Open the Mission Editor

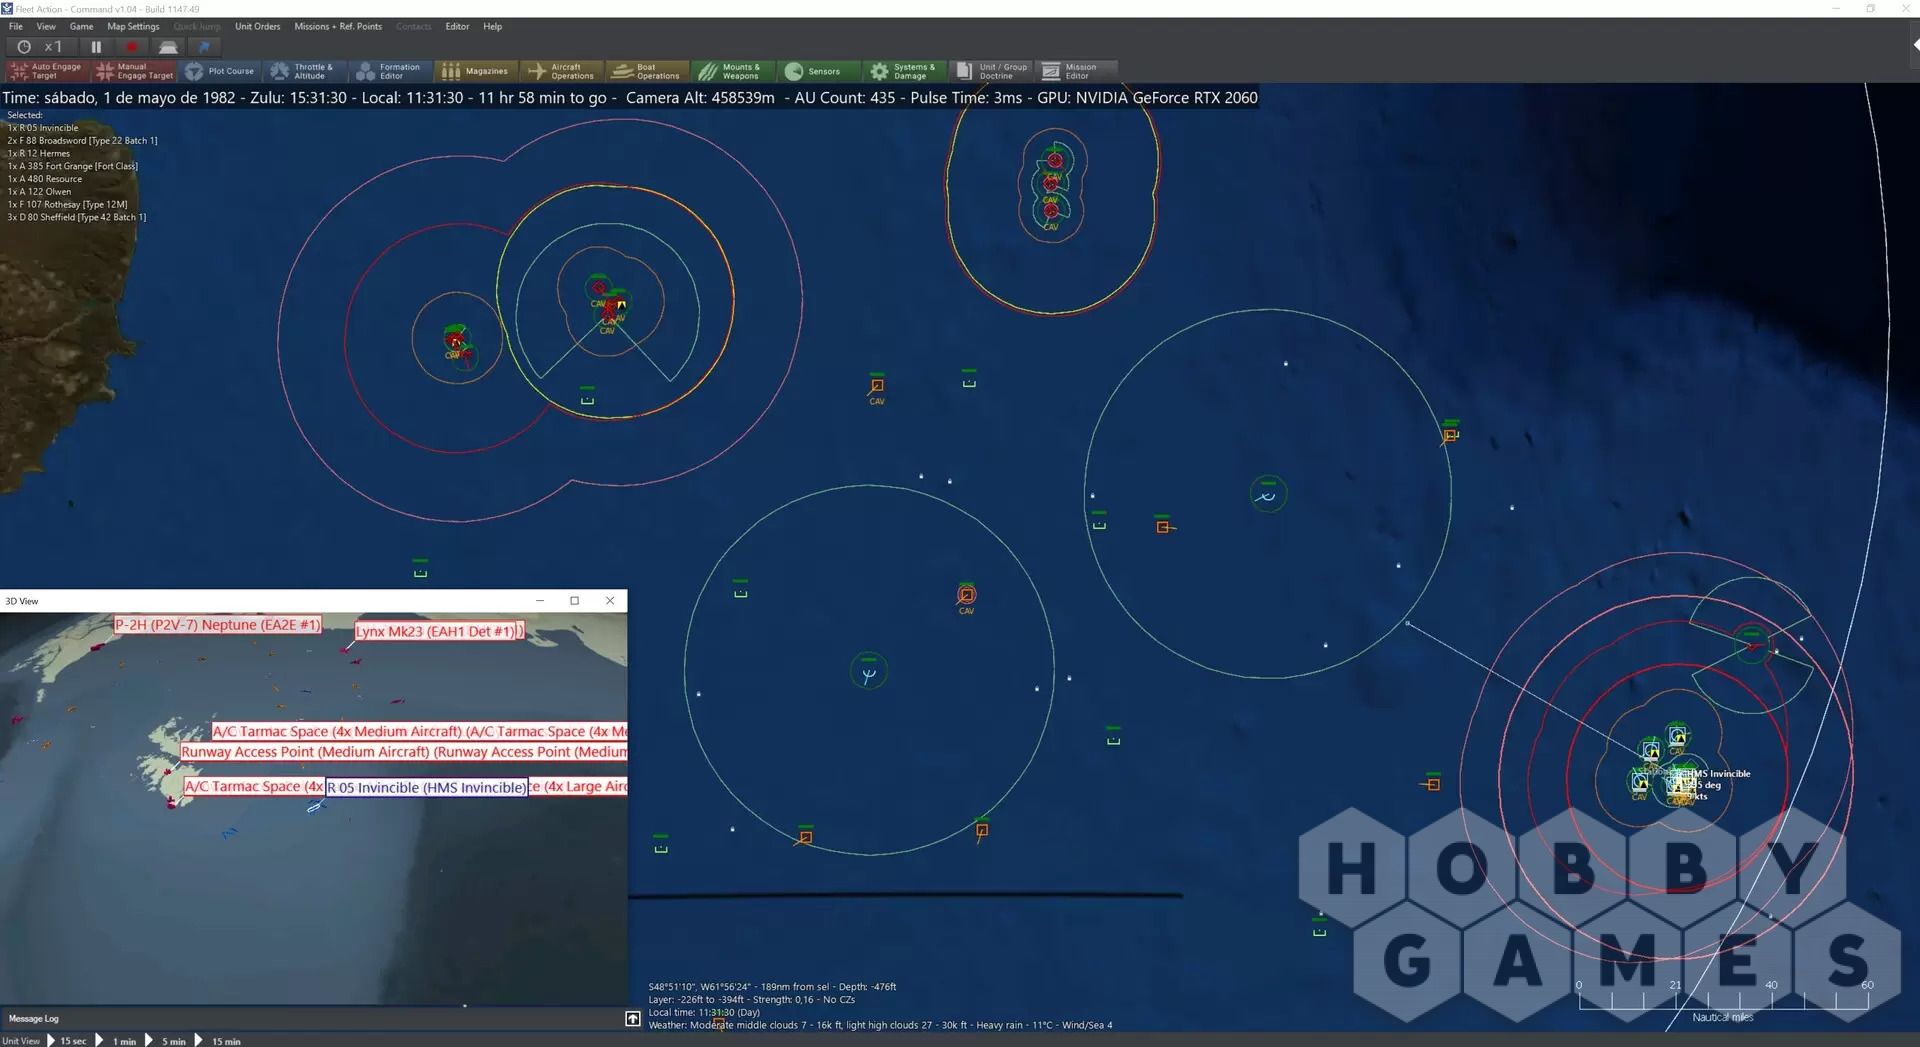point(1075,71)
